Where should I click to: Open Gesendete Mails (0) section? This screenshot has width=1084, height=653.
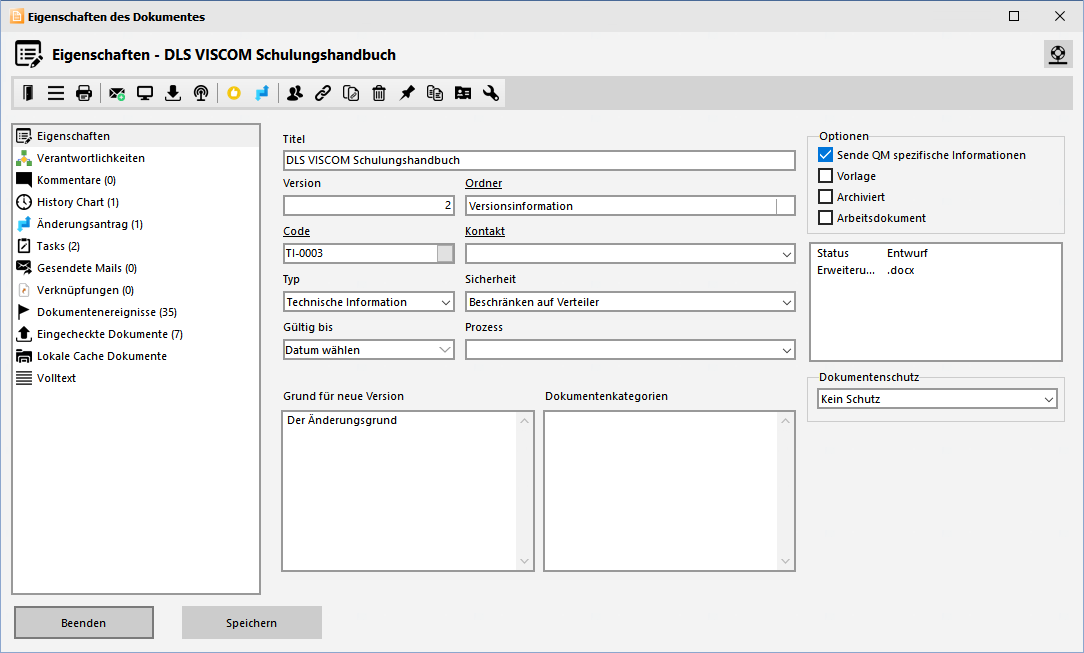click(136, 268)
